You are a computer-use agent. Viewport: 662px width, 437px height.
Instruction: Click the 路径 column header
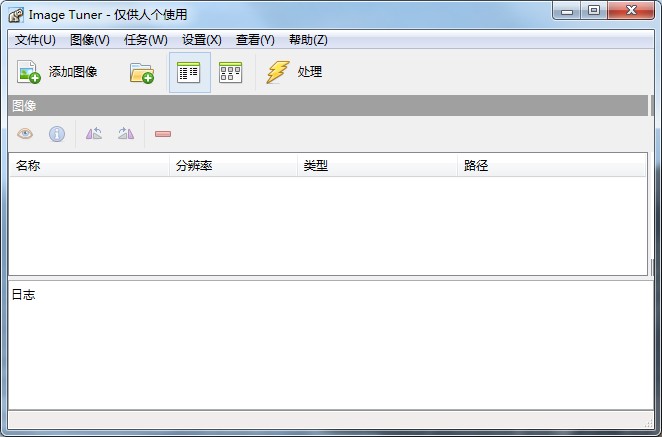pyautogui.click(x=551, y=166)
